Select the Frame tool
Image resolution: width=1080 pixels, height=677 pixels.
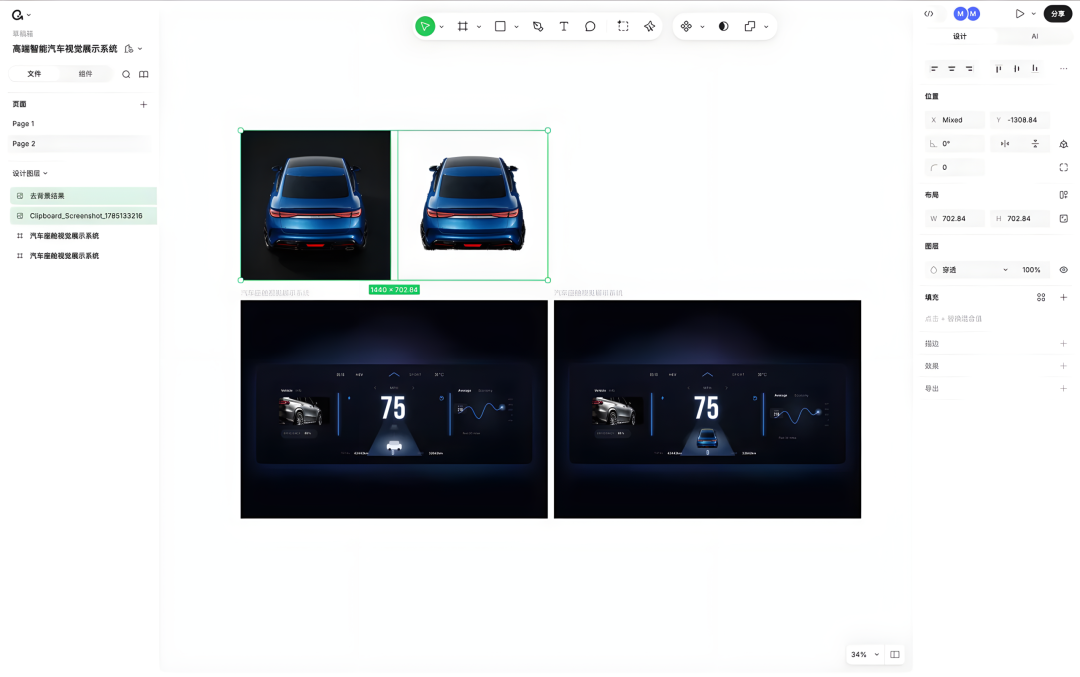click(x=463, y=26)
